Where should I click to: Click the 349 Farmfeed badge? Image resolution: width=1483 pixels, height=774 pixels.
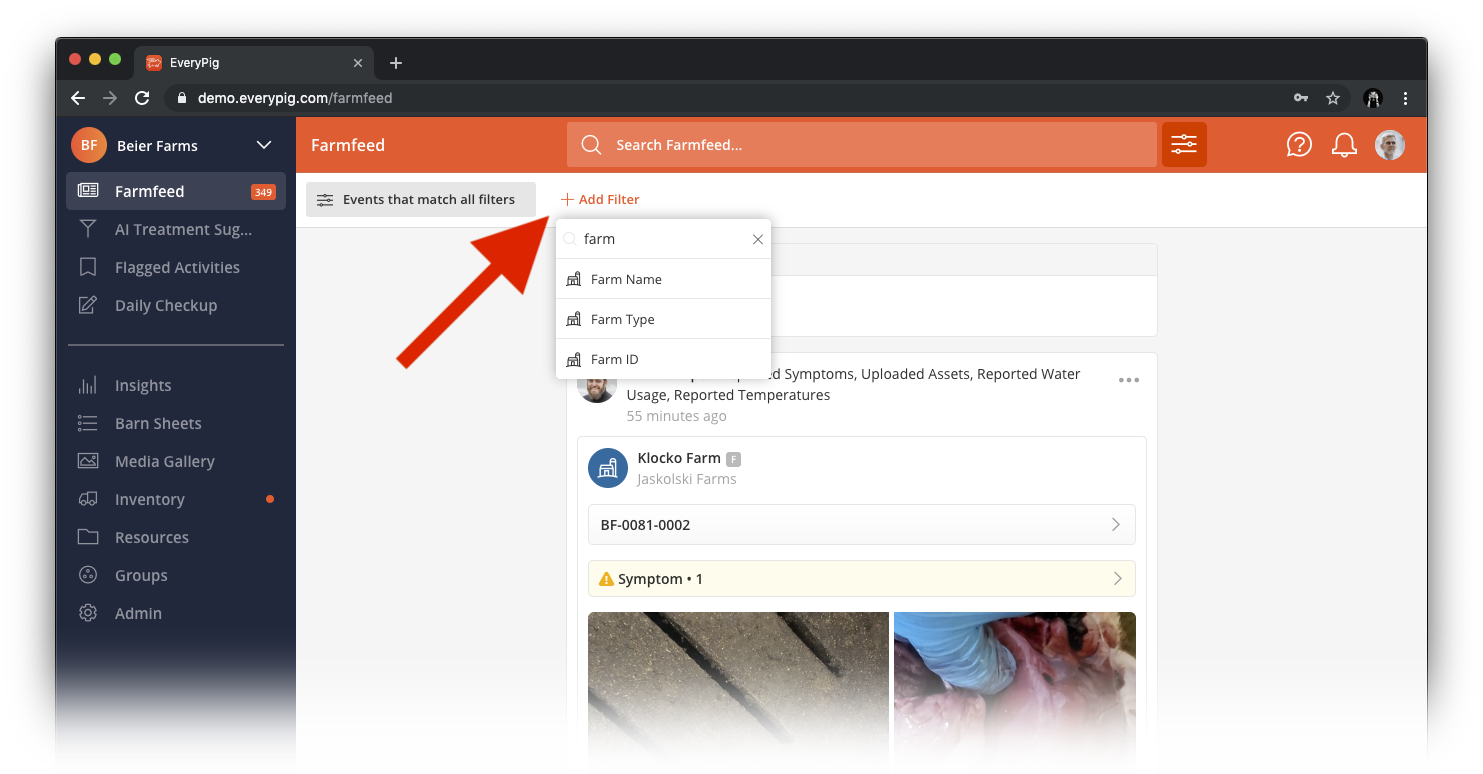coord(263,192)
